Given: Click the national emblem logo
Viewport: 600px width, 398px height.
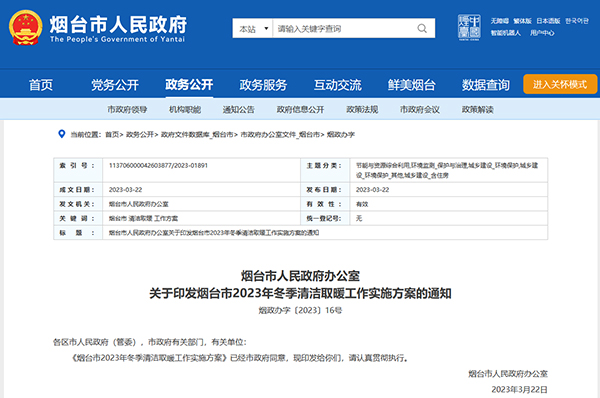Looking at the screenshot, I should tap(26, 28).
